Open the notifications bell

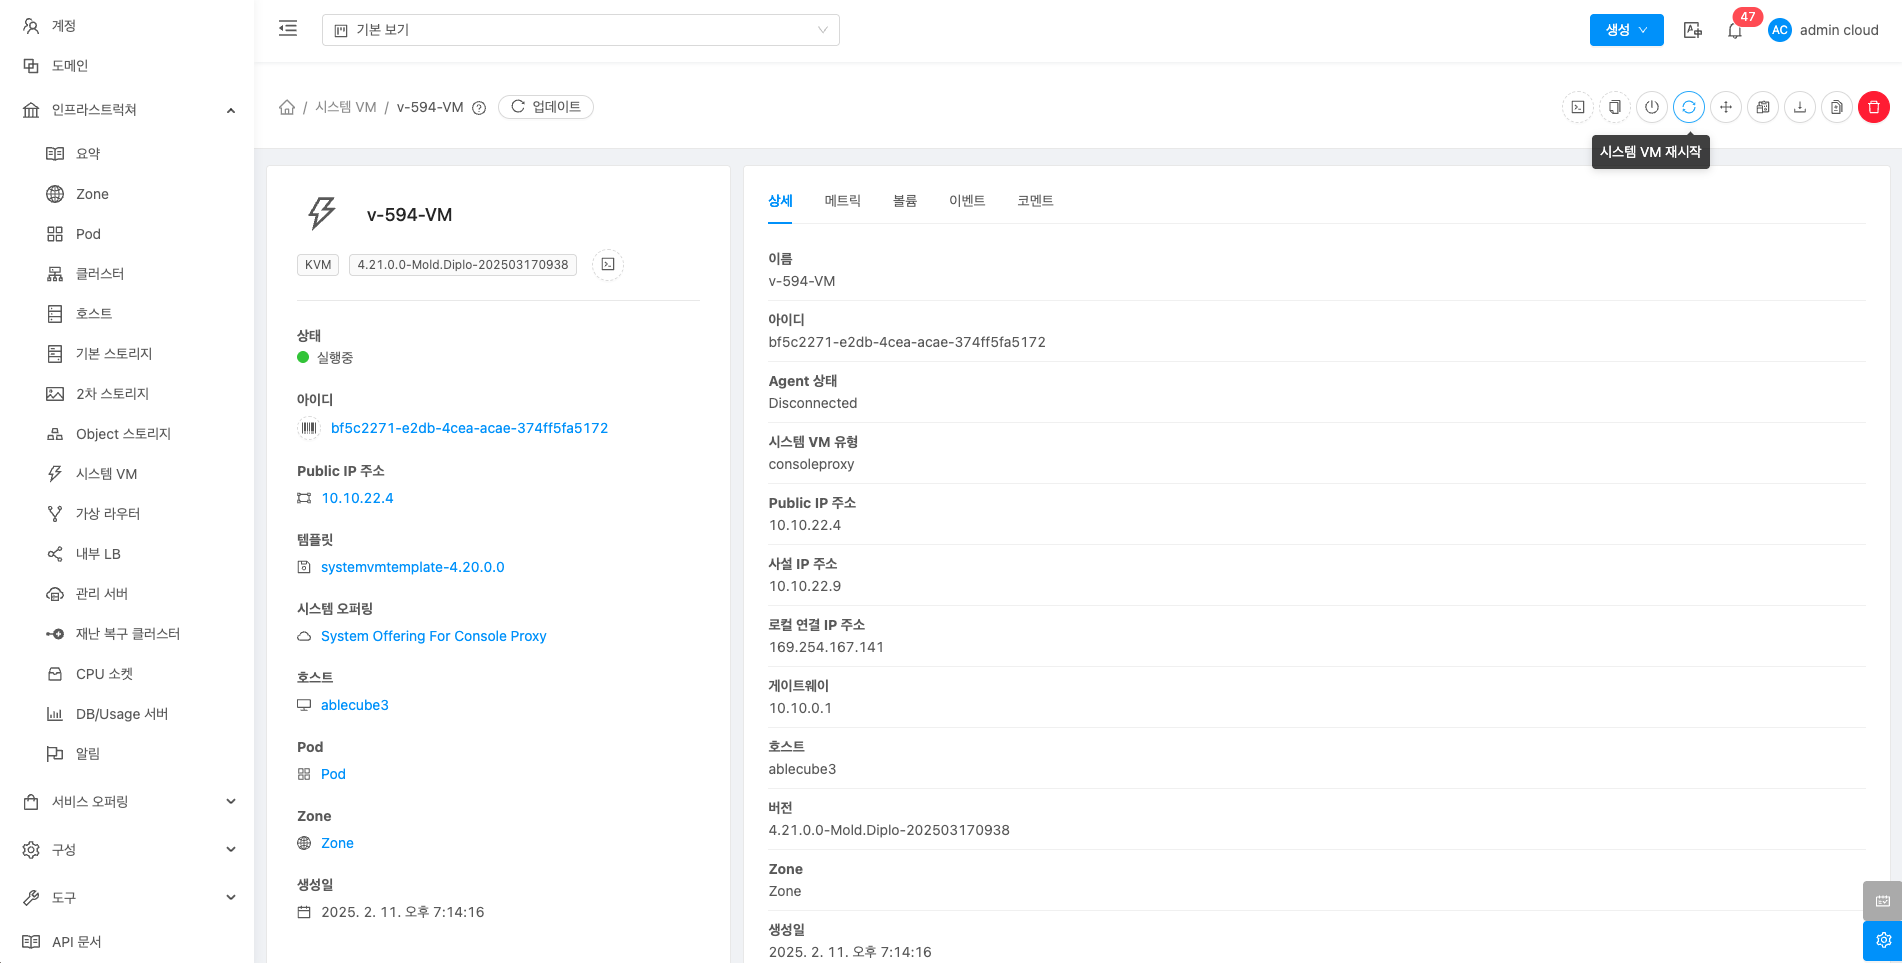pyautogui.click(x=1734, y=31)
